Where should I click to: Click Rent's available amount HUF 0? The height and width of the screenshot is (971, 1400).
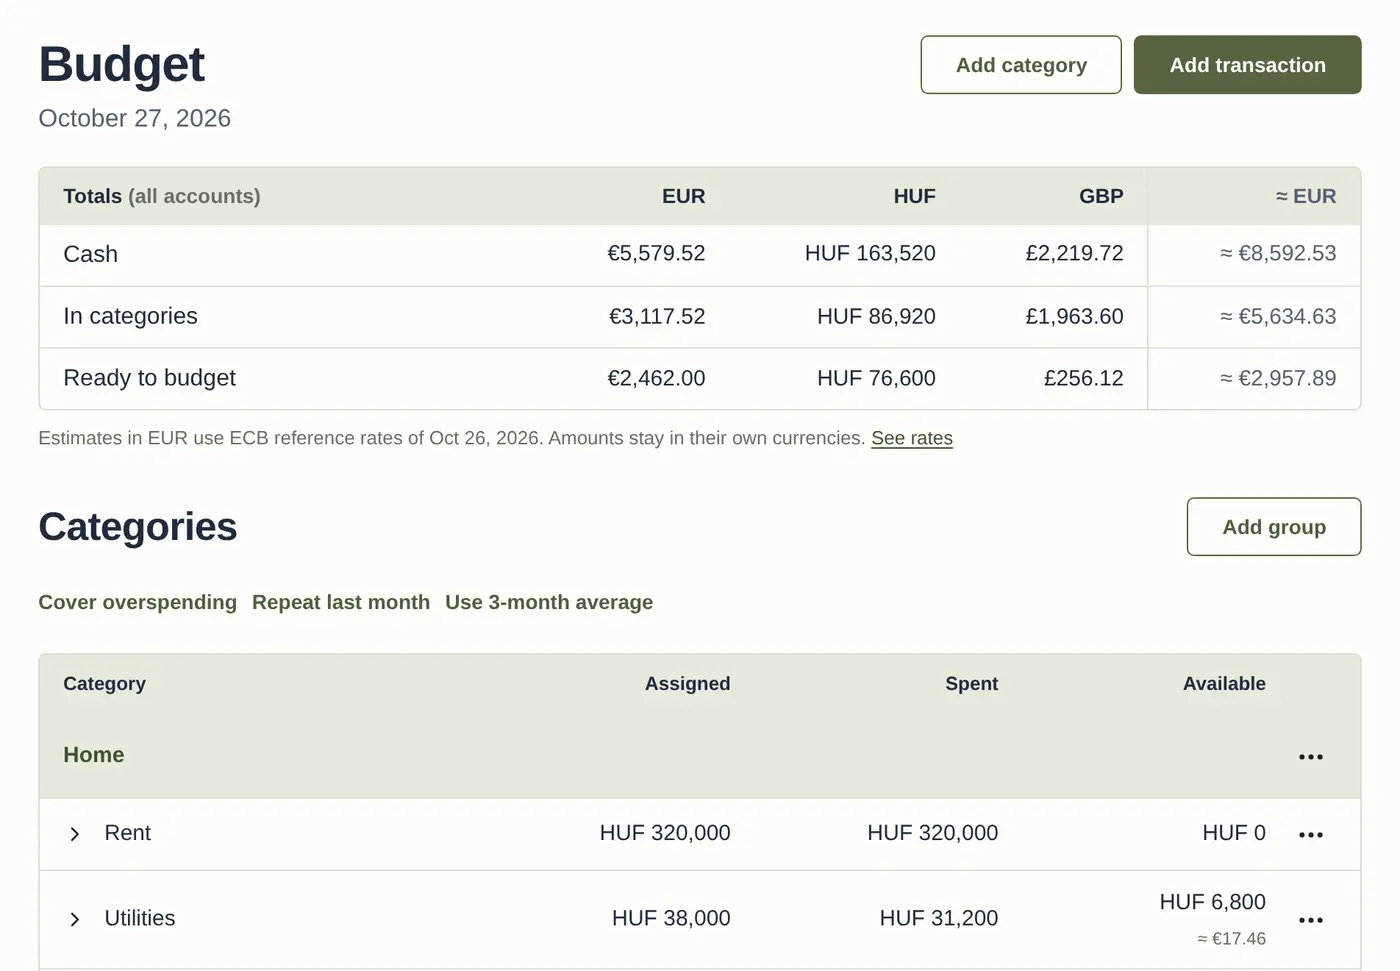tap(1234, 833)
